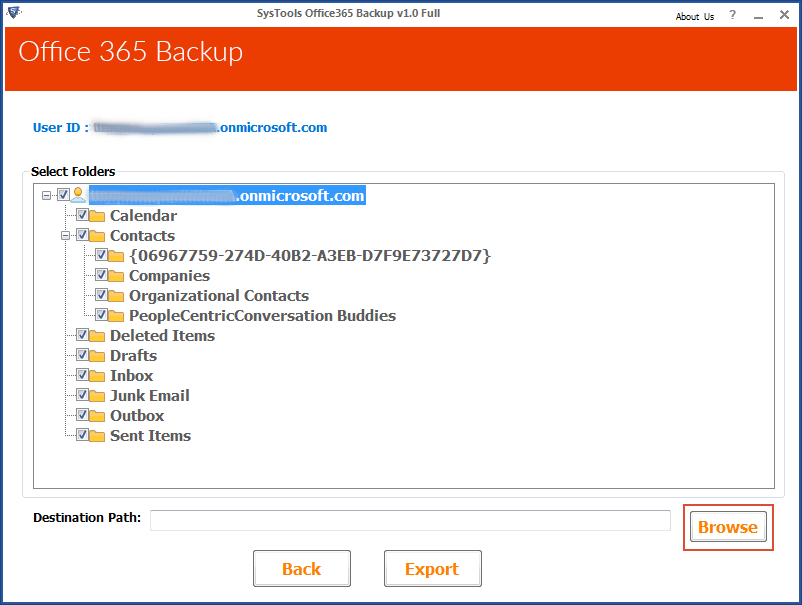Uncheck the Deleted Items checkbox
The width and height of the screenshot is (802, 605).
[82, 336]
